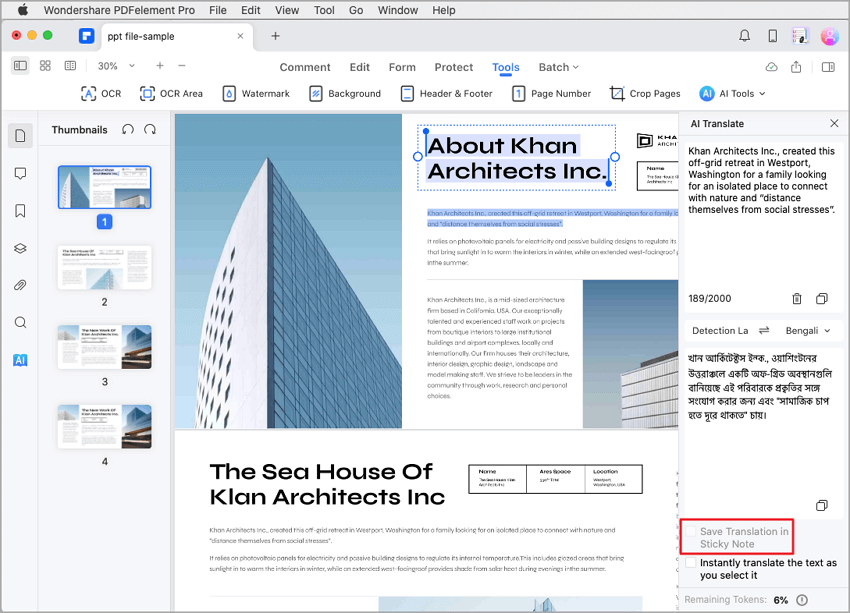Open the Bengali target language dropdown
Image resolution: width=850 pixels, height=613 pixels.
click(808, 331)
